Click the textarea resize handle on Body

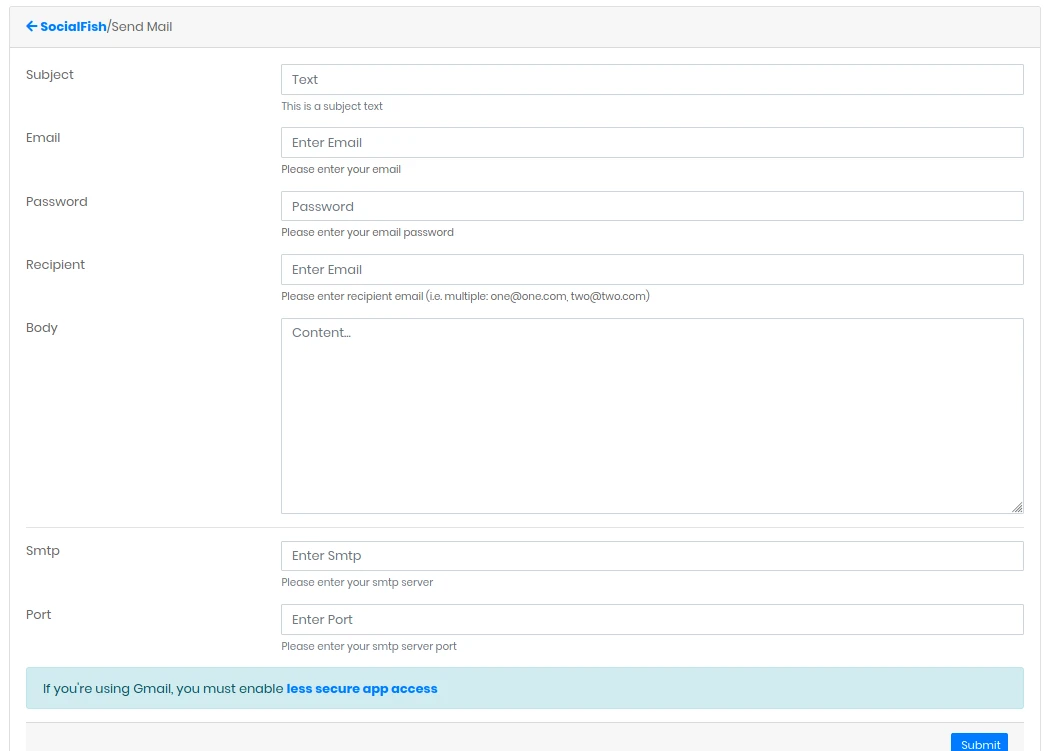(1018, 508)
